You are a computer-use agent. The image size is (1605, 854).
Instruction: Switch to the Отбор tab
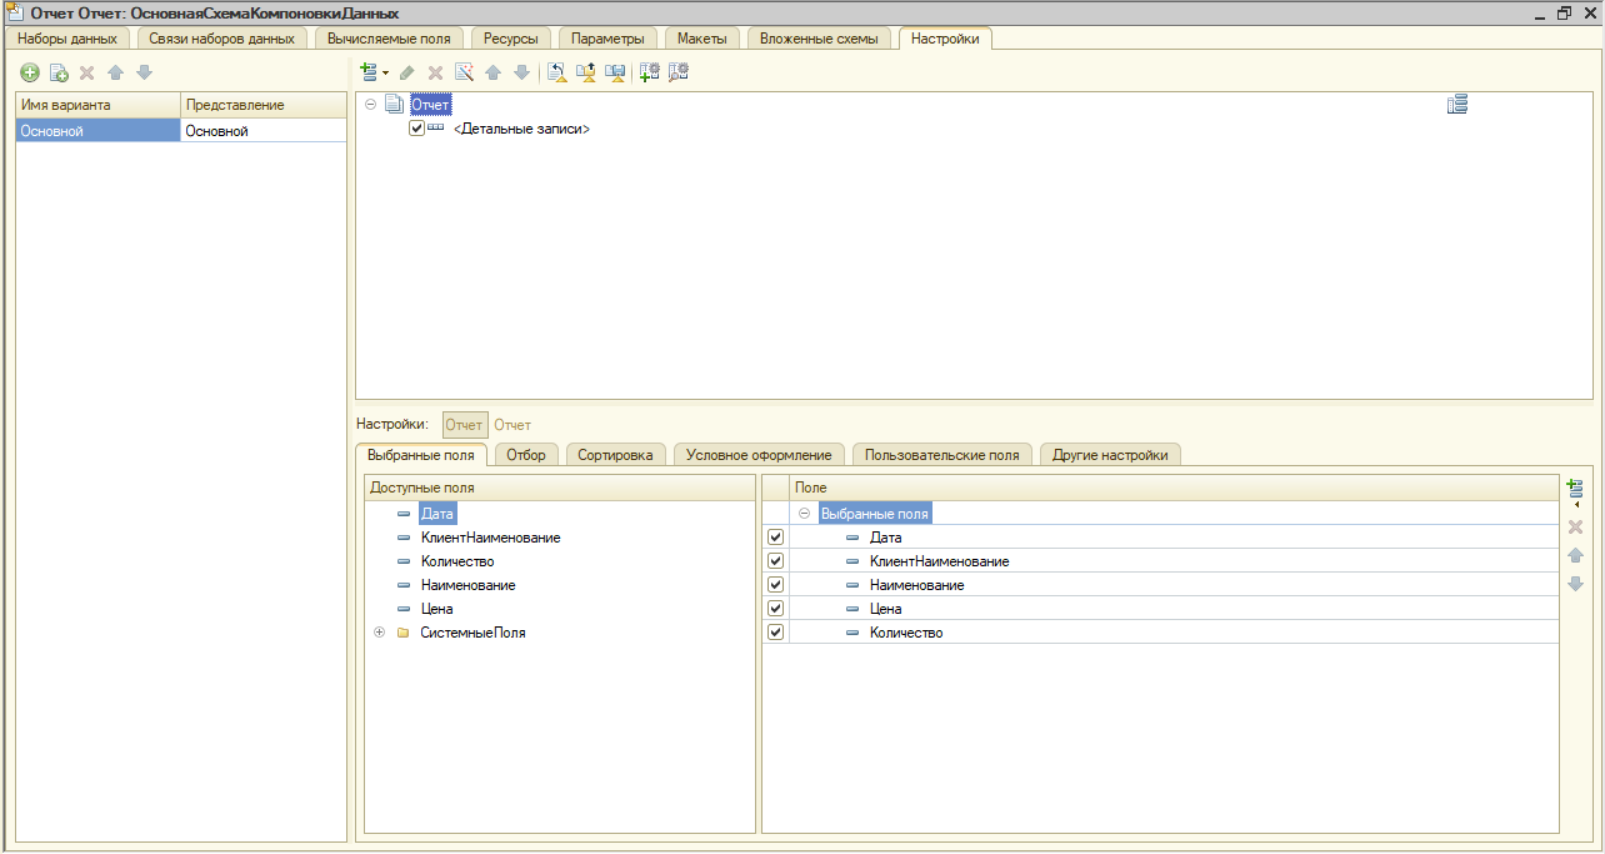526,455
